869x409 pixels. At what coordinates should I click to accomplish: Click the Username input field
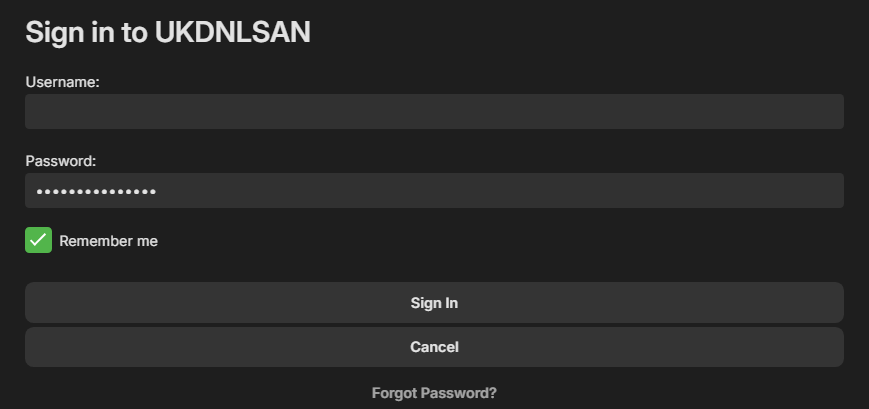coord(434,112)
